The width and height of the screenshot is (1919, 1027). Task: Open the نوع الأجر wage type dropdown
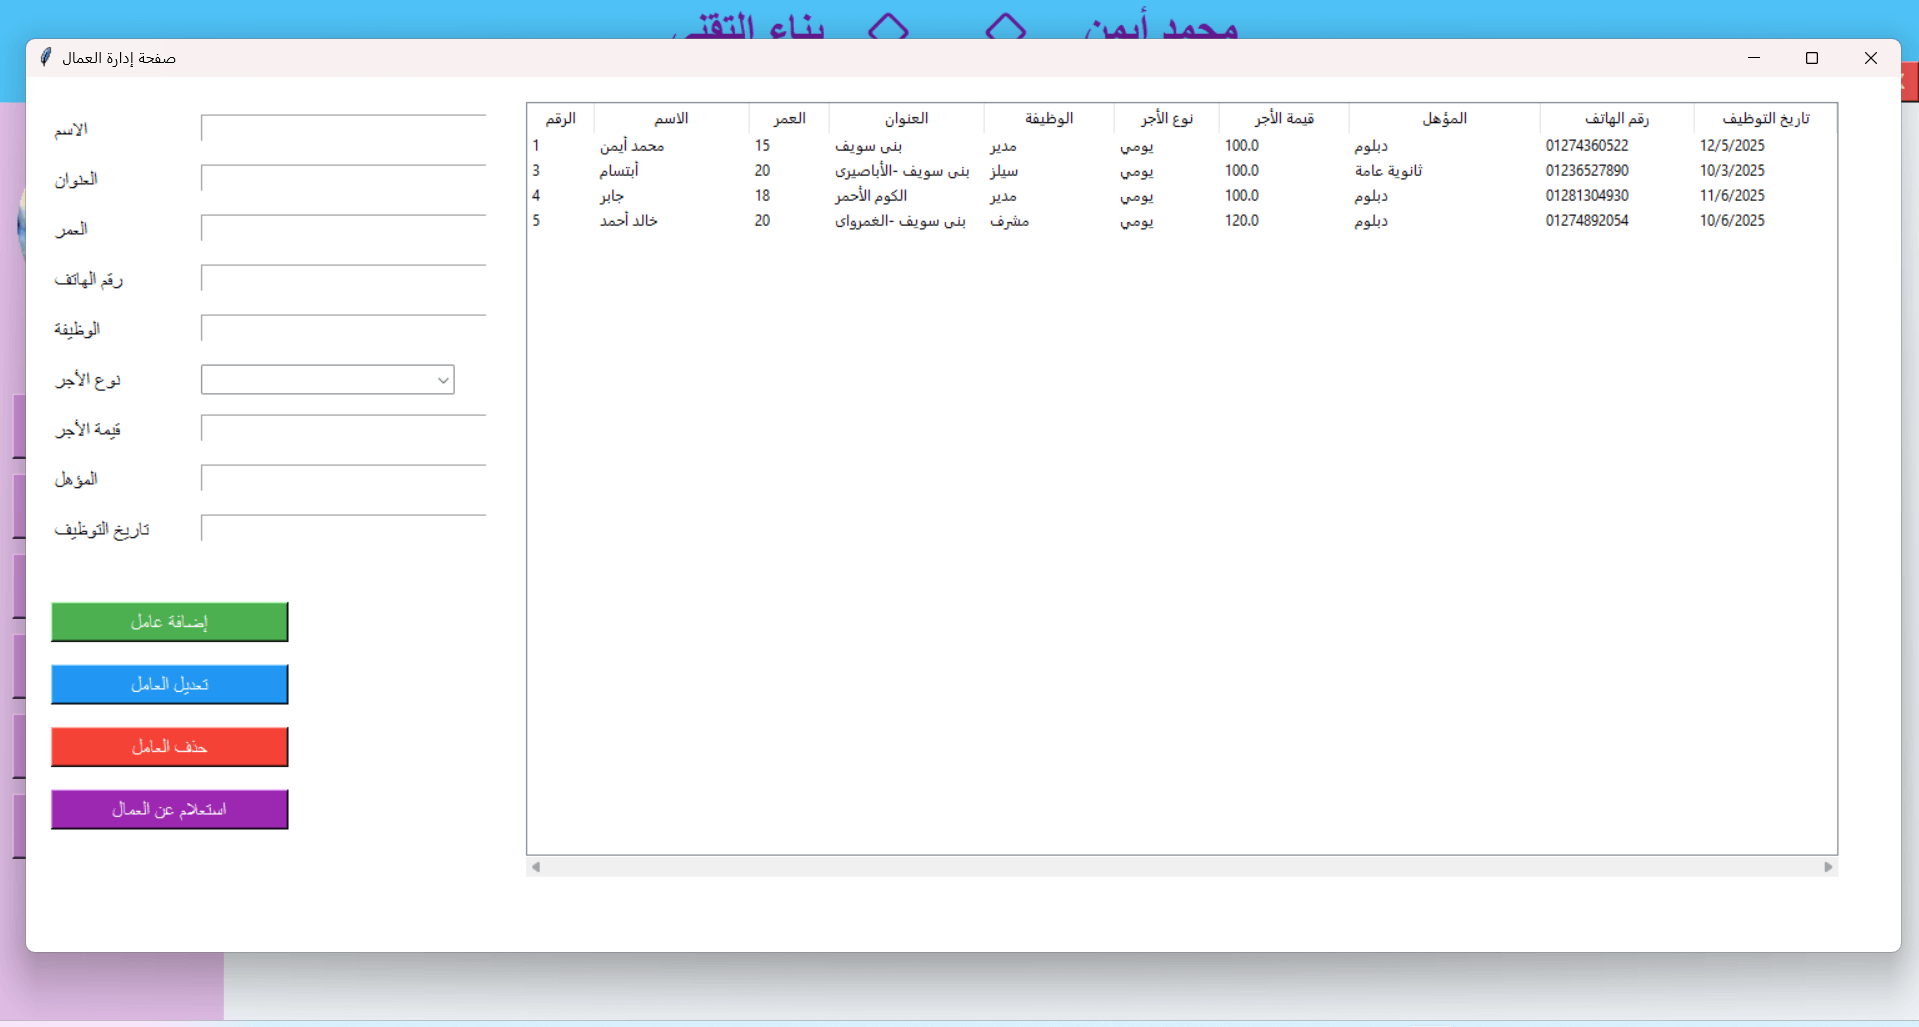[328, 380]
